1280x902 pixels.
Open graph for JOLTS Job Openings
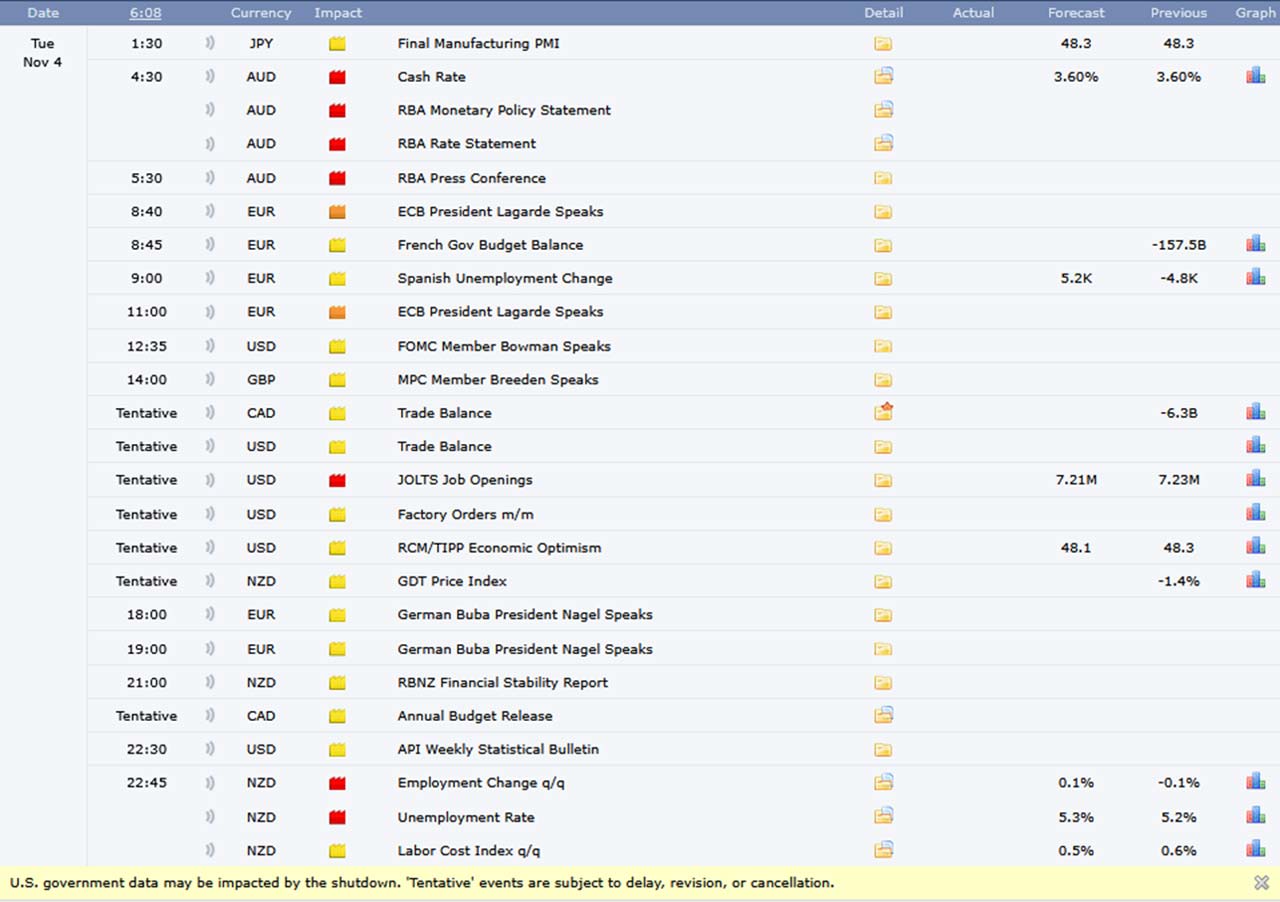click(x=1255, y=479)
